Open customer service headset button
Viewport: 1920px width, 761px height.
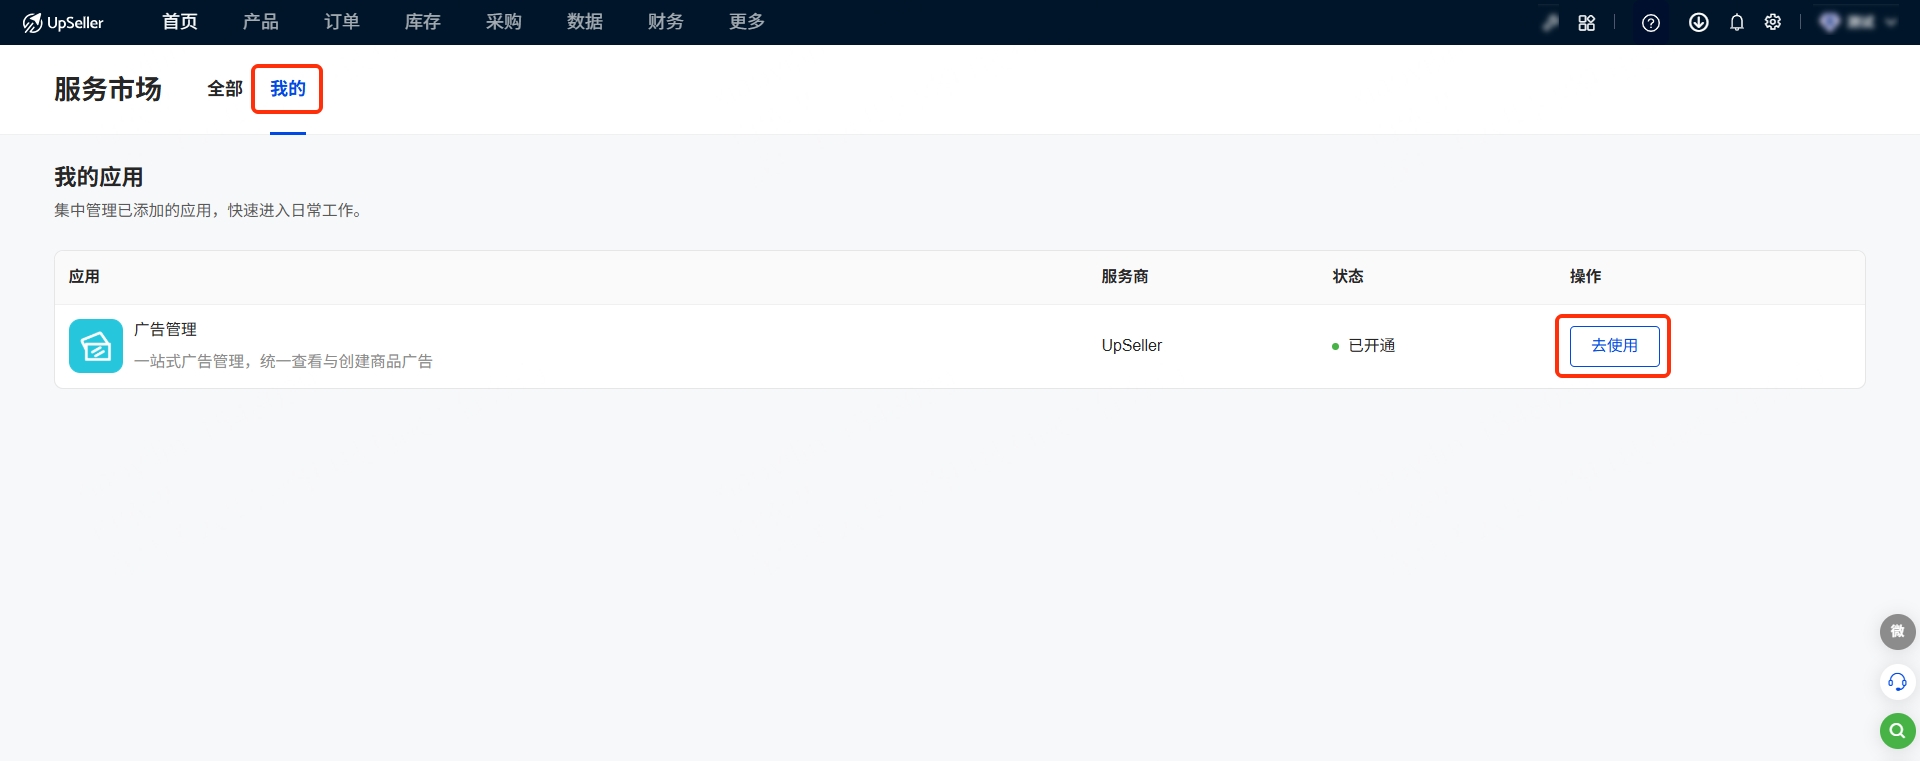coord(1897,682)
